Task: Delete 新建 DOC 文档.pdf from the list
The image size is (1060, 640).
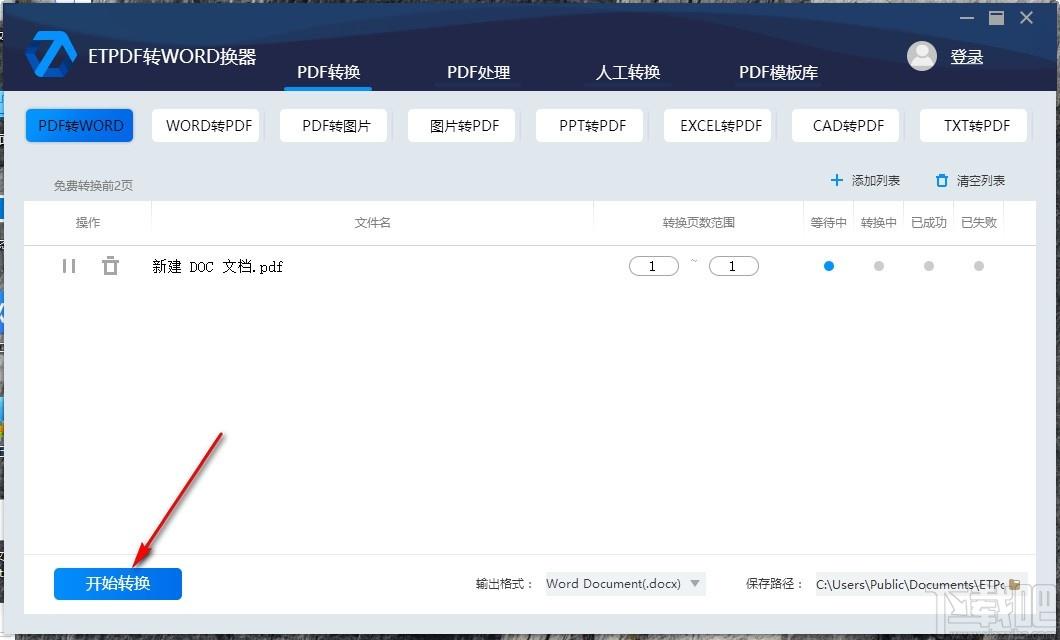Action: point(110,266)
